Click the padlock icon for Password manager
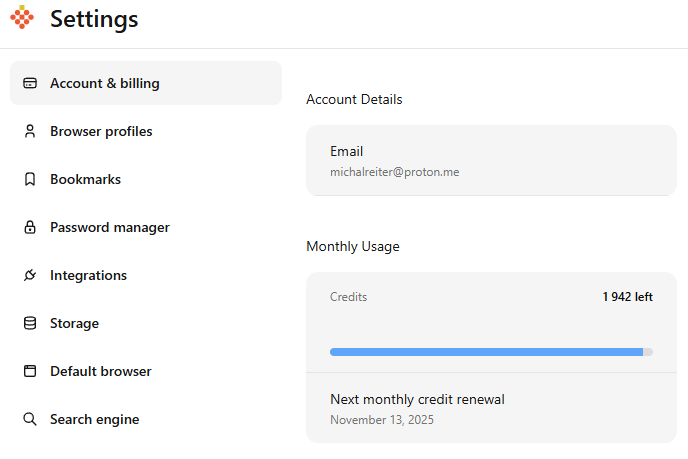Screen dimensions: 688x459 coord(30,227)
